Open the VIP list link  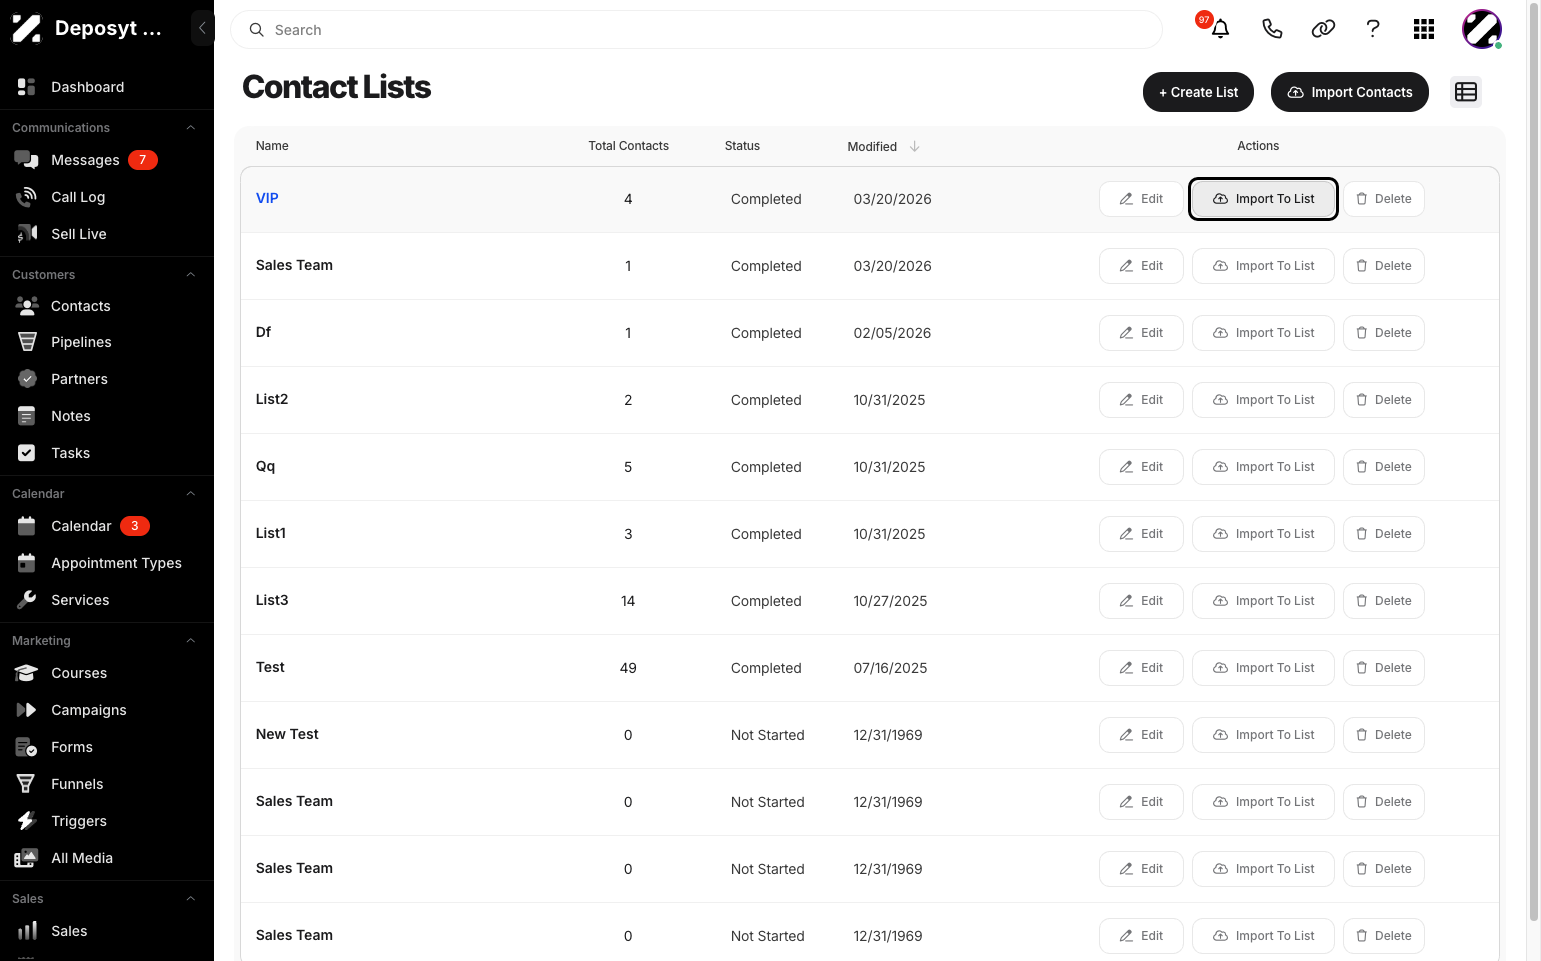(x=267, y=198)
